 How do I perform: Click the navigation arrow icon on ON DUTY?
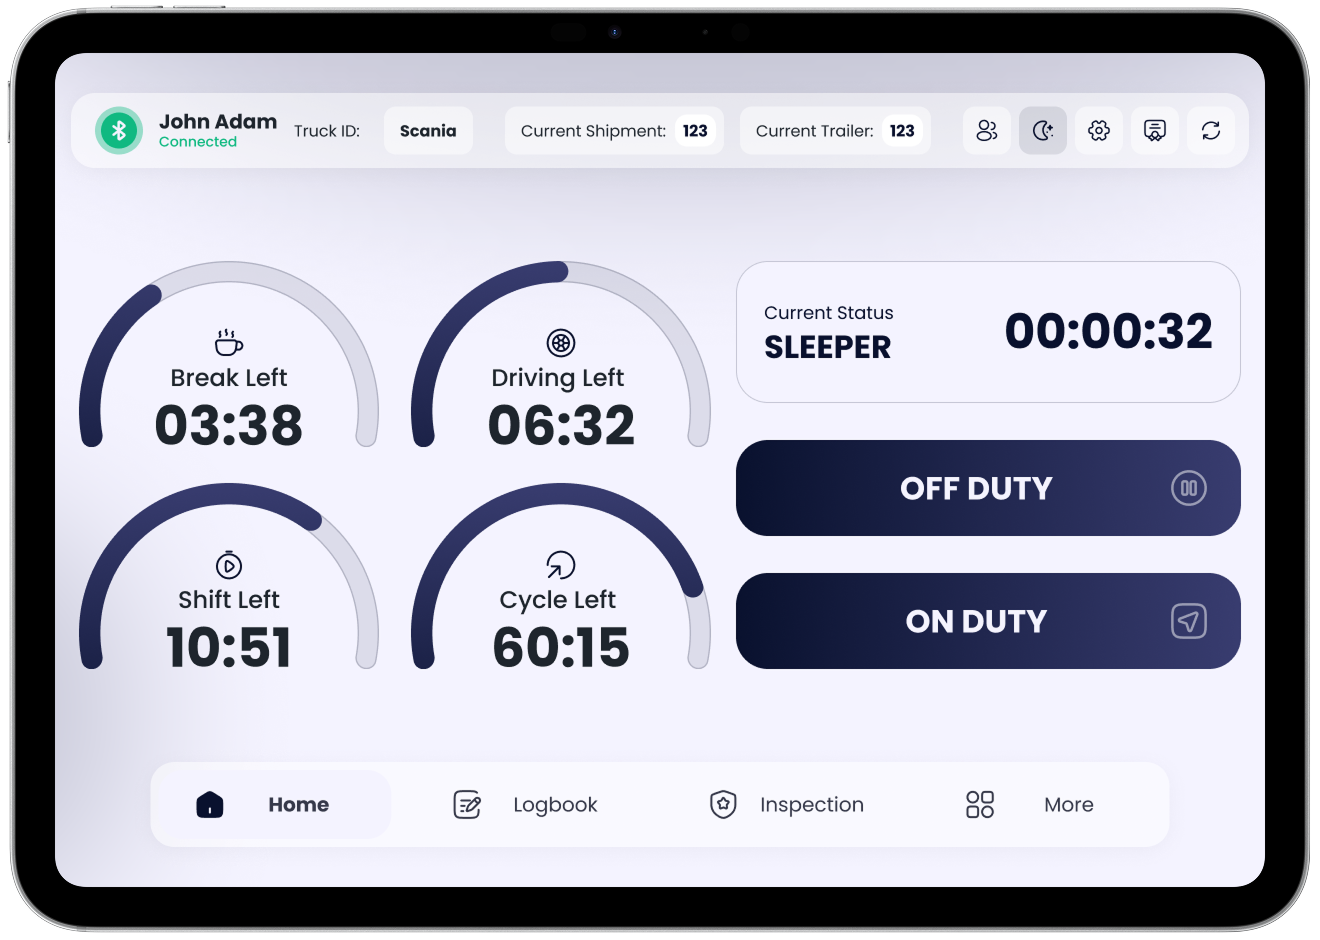(x=1189, y=621)
